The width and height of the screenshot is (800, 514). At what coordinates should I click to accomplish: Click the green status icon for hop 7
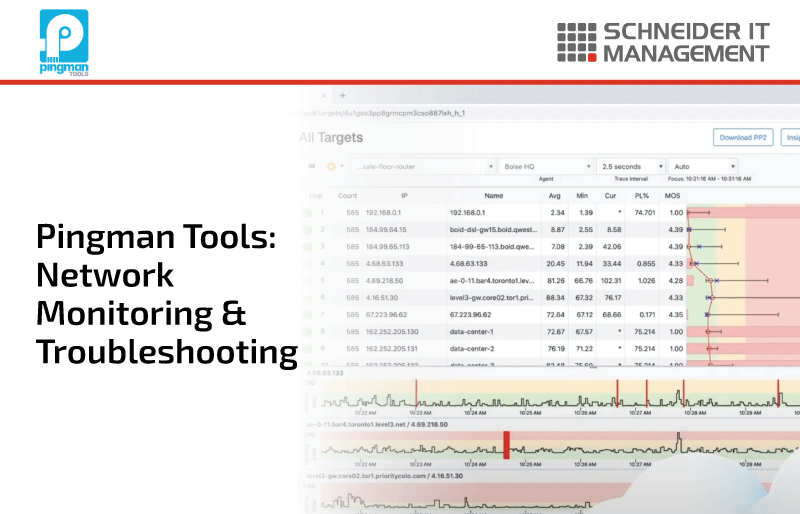click(x=308, y=315)
